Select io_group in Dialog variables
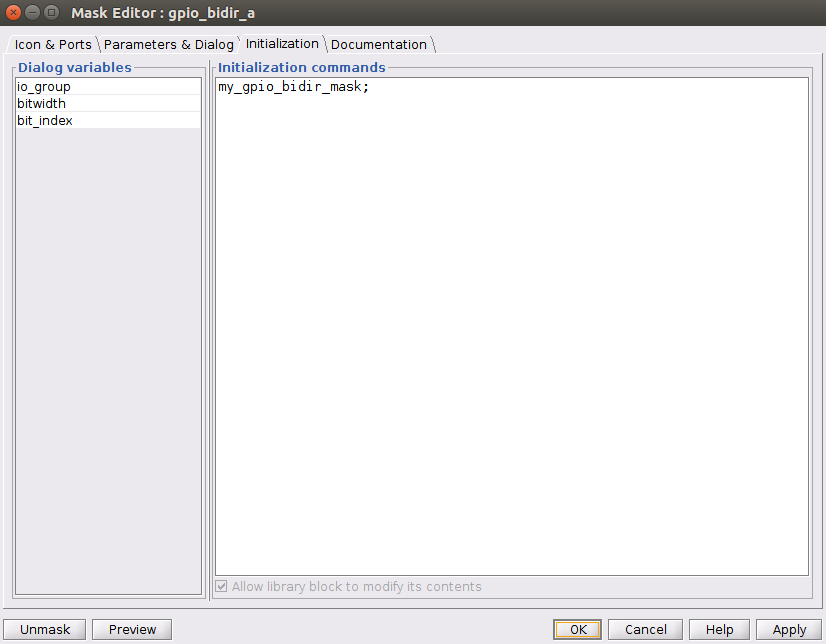This screenshot has height=644, width=826. [x=108, y=86]
